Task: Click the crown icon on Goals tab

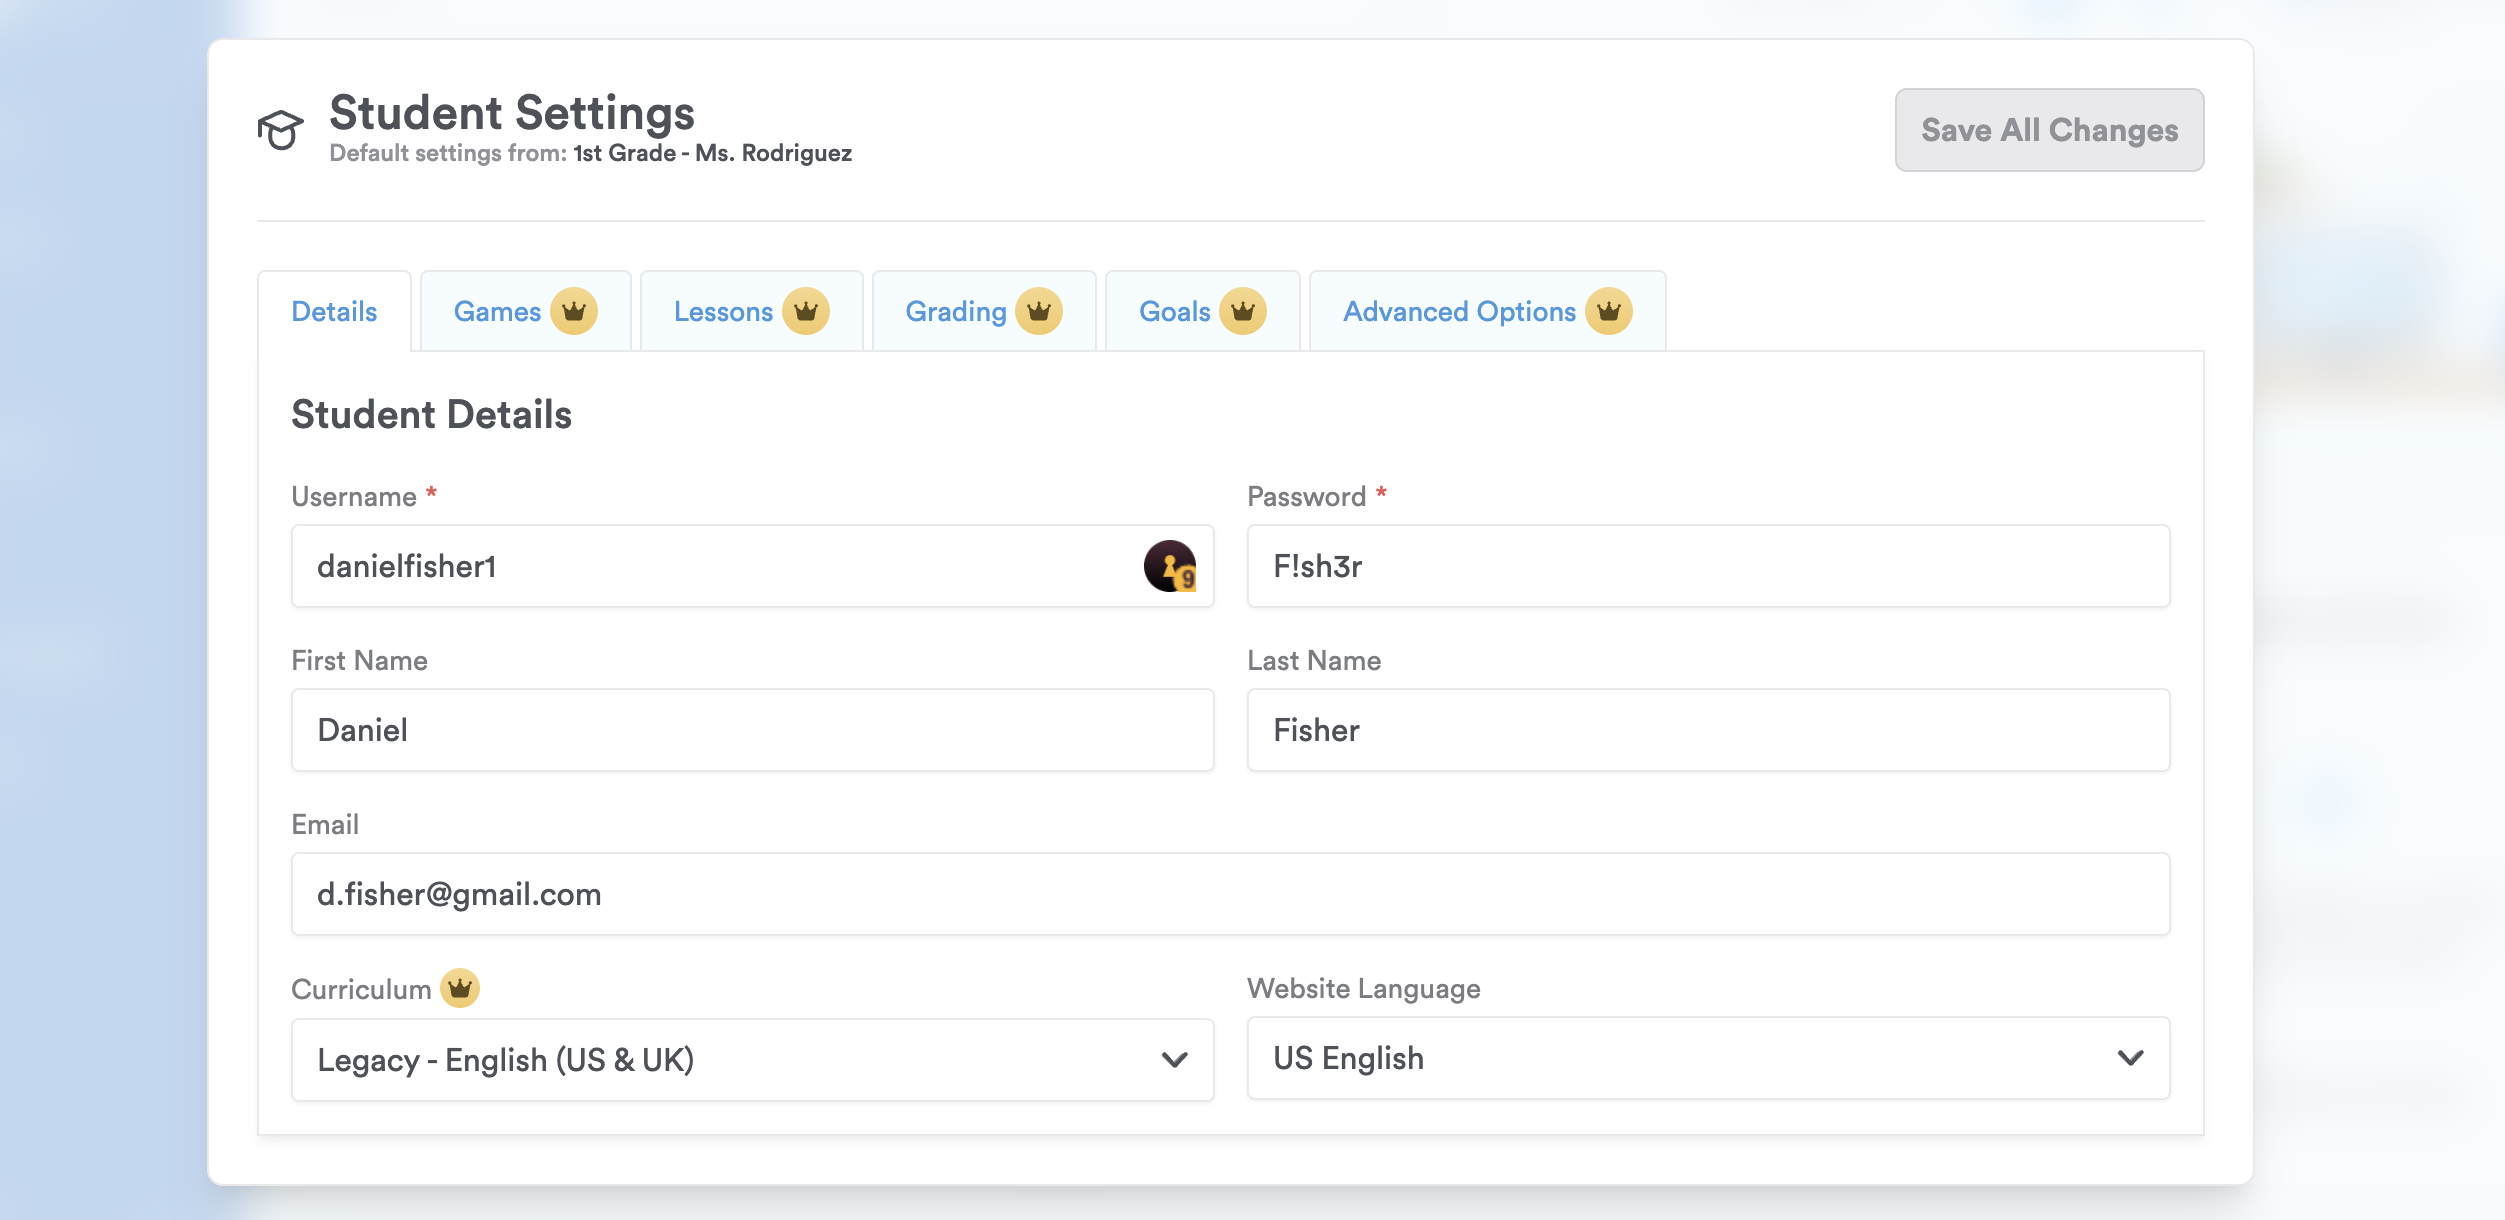Action: click(x=1243, y=312)
